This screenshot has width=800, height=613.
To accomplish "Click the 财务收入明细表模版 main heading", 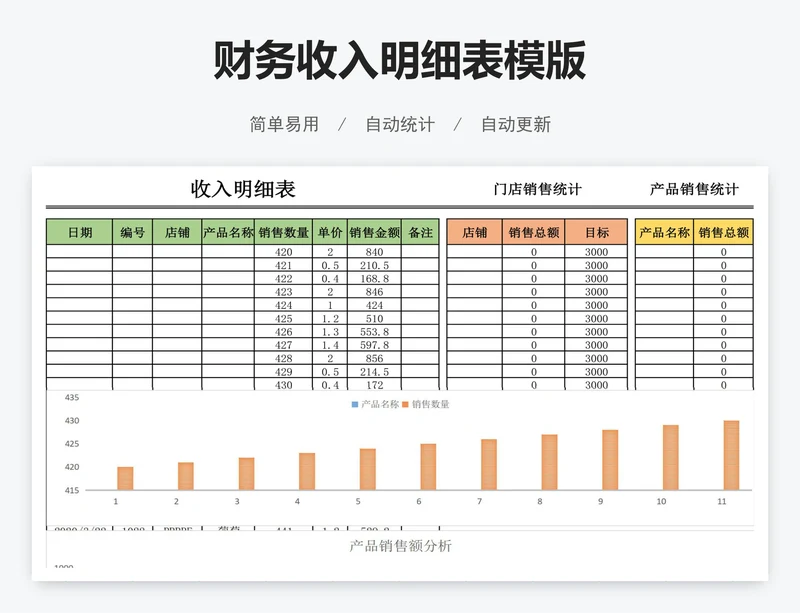I will click(x=399, y=60).
